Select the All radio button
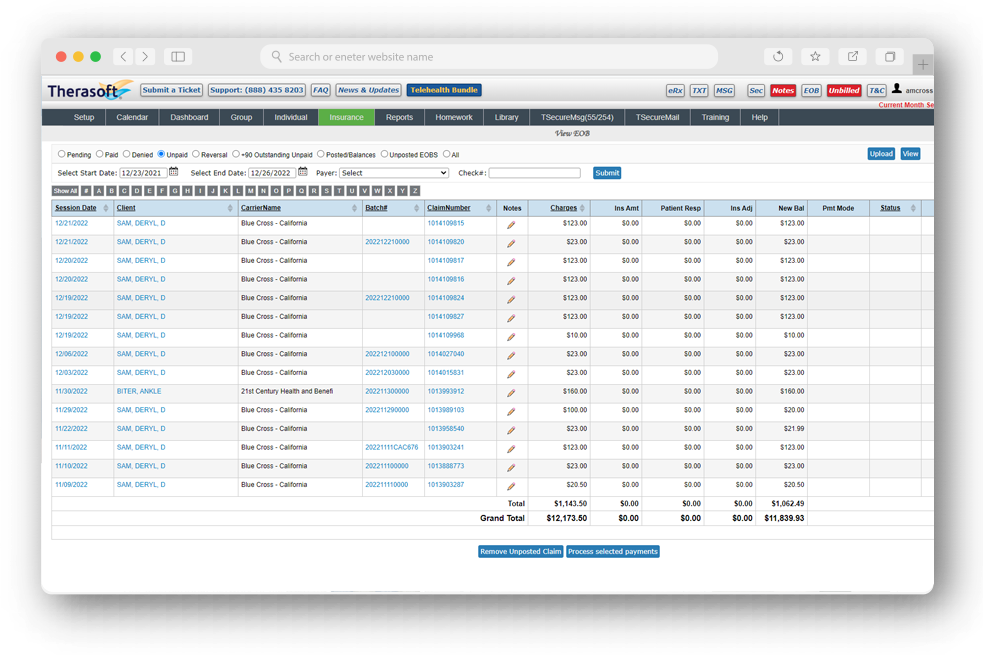The width and height of the screenshot is (983, 655). 446,154
